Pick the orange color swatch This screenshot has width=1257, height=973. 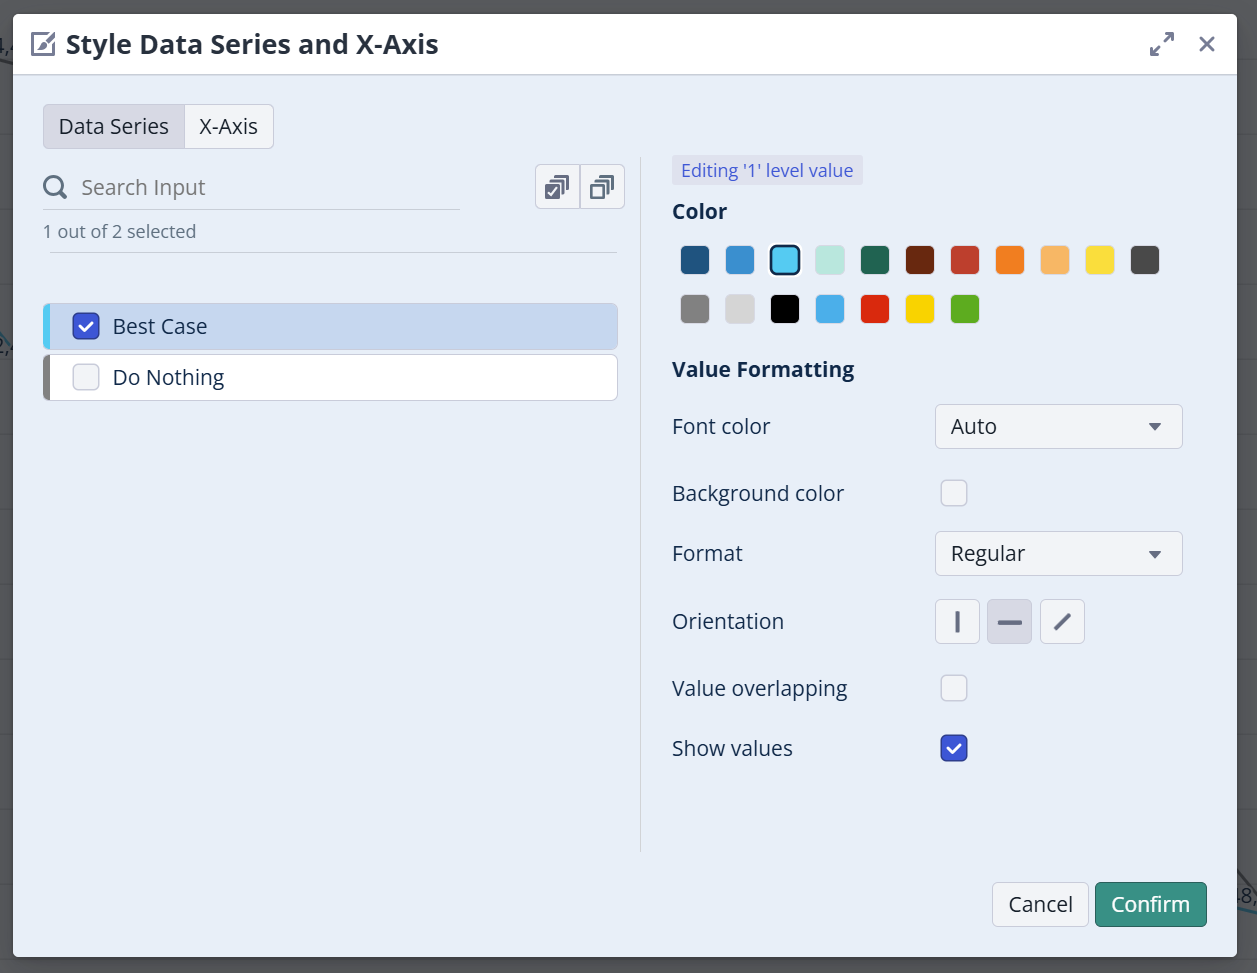pyautogui.click(x=1010, y=260)
